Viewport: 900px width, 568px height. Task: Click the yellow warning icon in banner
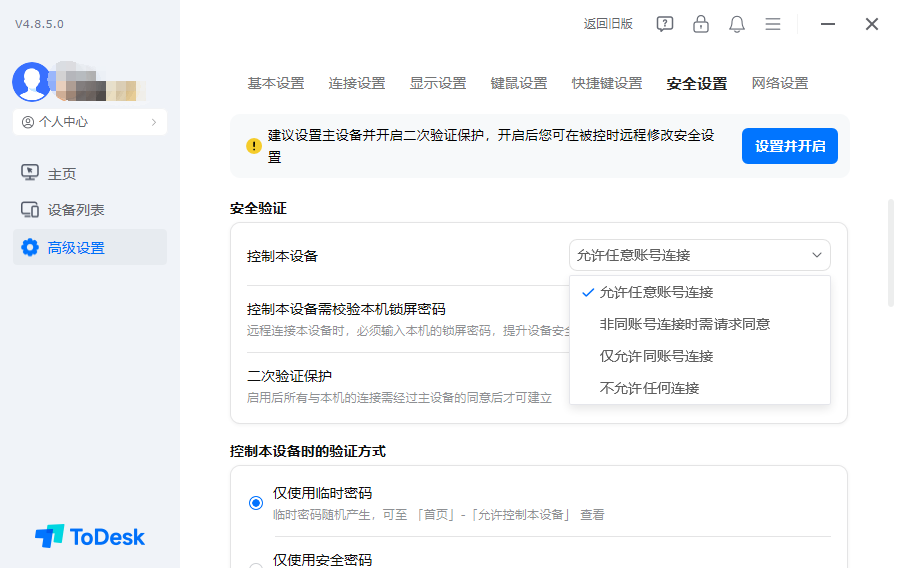coord(254,146)
